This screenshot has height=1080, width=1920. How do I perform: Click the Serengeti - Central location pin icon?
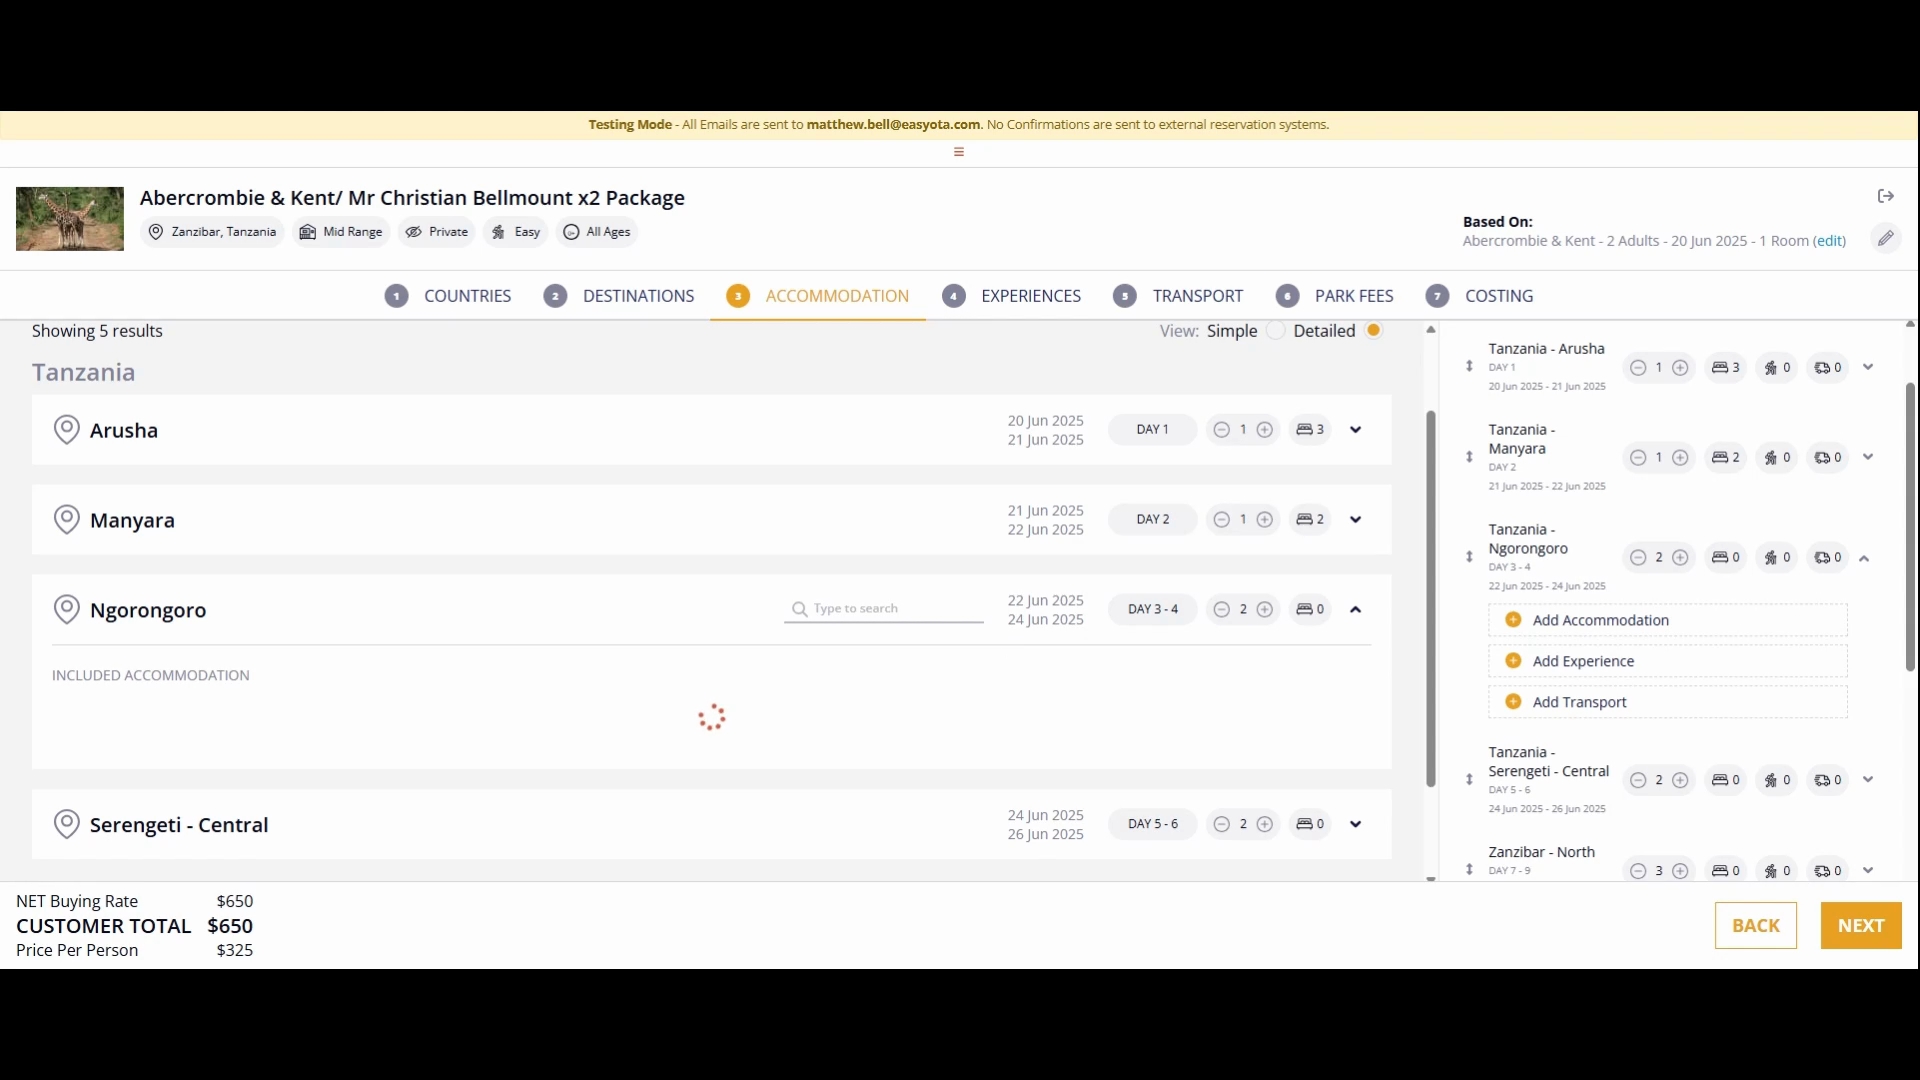click(x=66, y=825)
